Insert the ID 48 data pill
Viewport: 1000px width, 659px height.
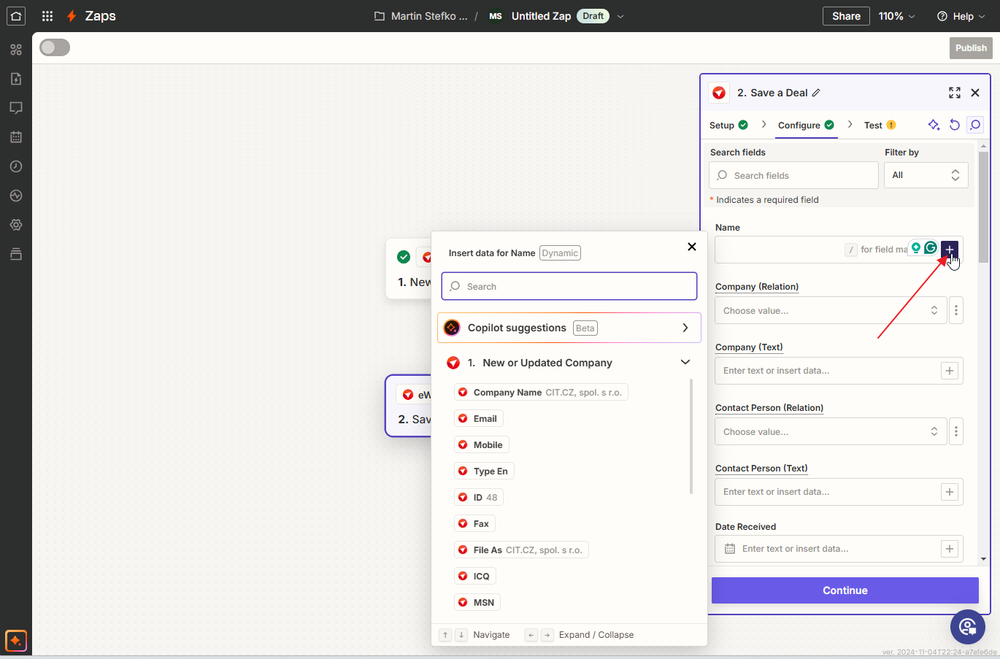pos(478,498)
